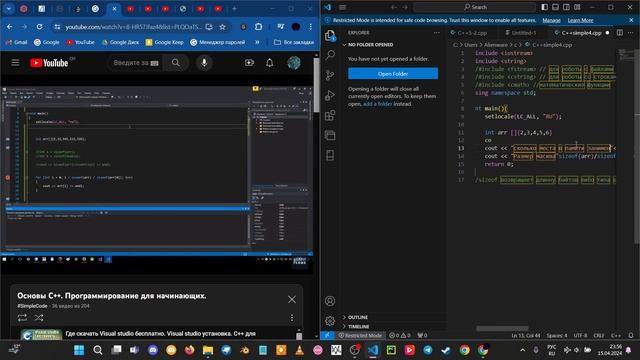Toggle loop playlist in YouTube playlist panel
Screen dimensions: 640x360
(x=22, y=318)
